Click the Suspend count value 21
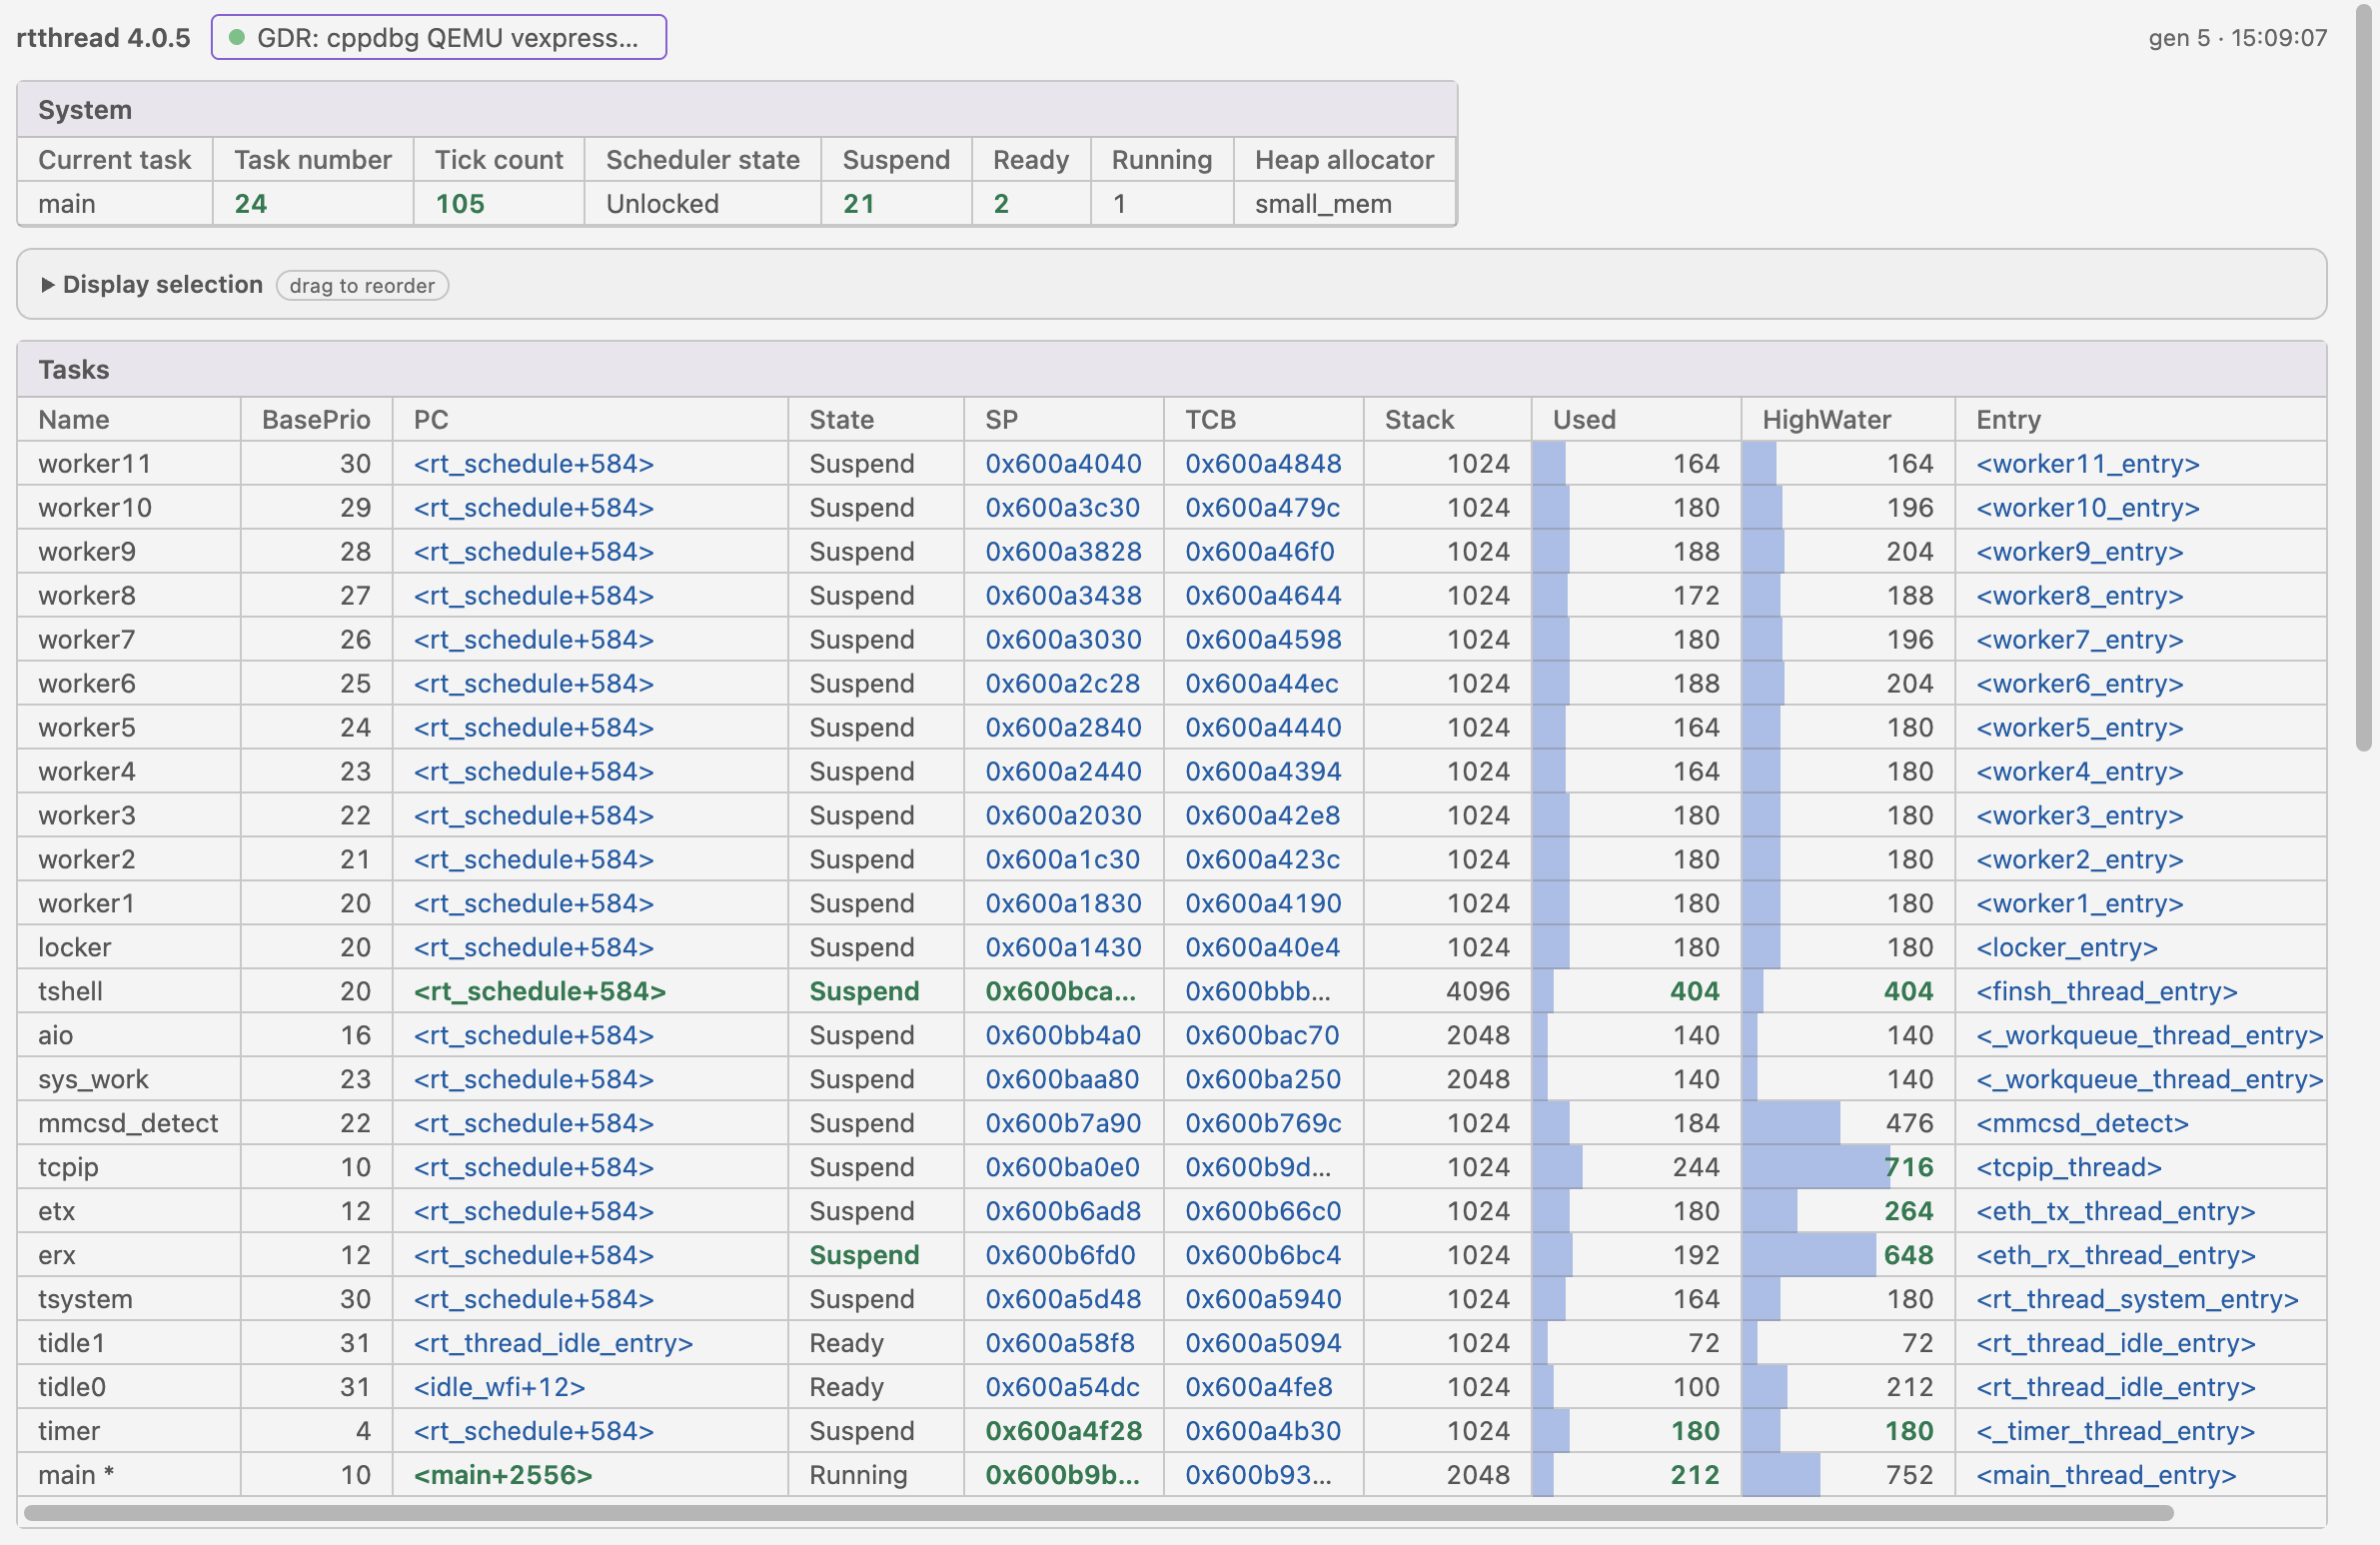 point(859,204)
